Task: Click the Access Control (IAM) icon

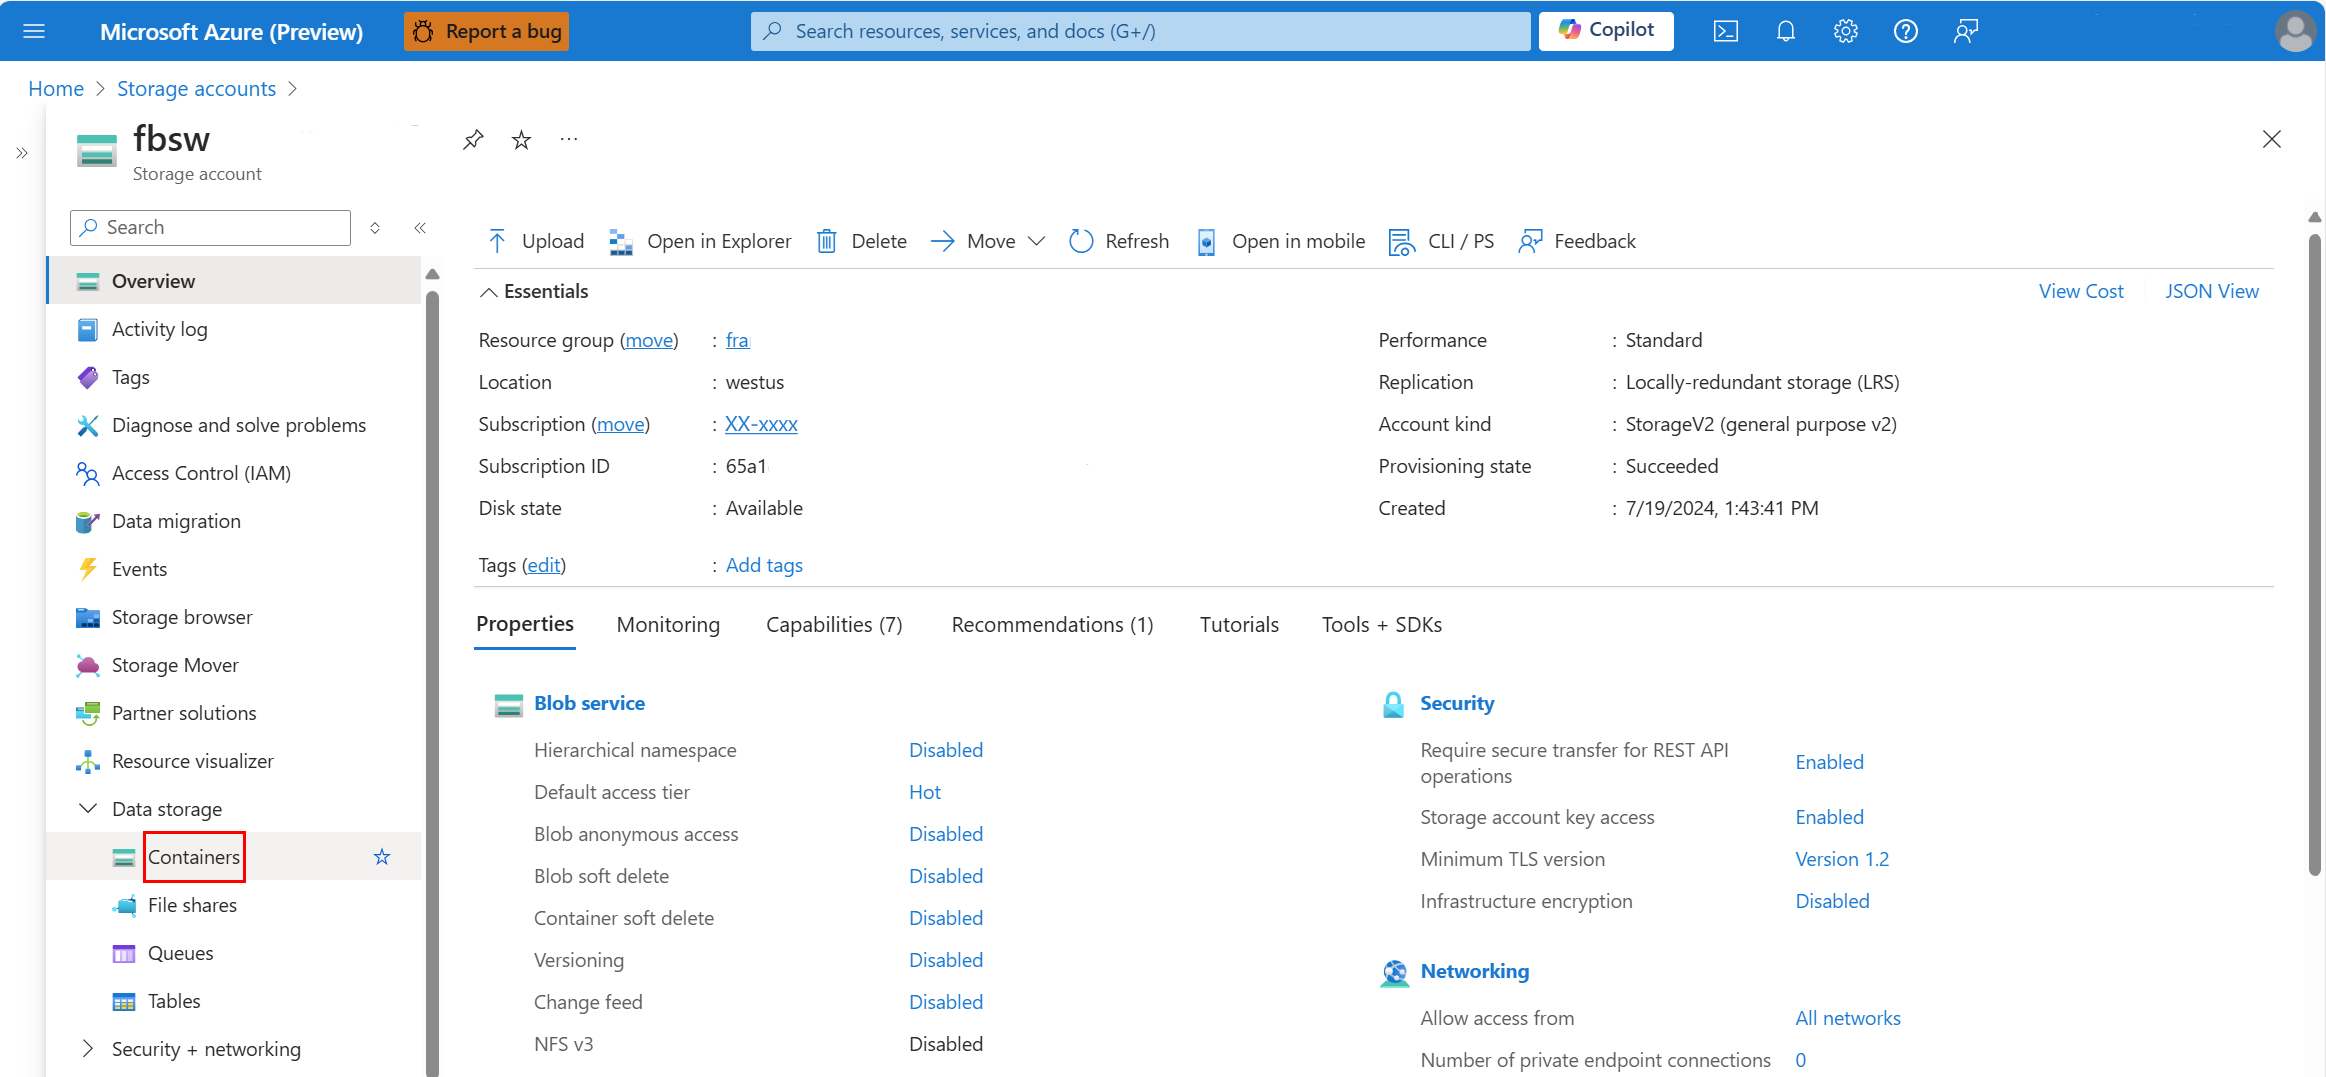Action: [x=88, y=473]
